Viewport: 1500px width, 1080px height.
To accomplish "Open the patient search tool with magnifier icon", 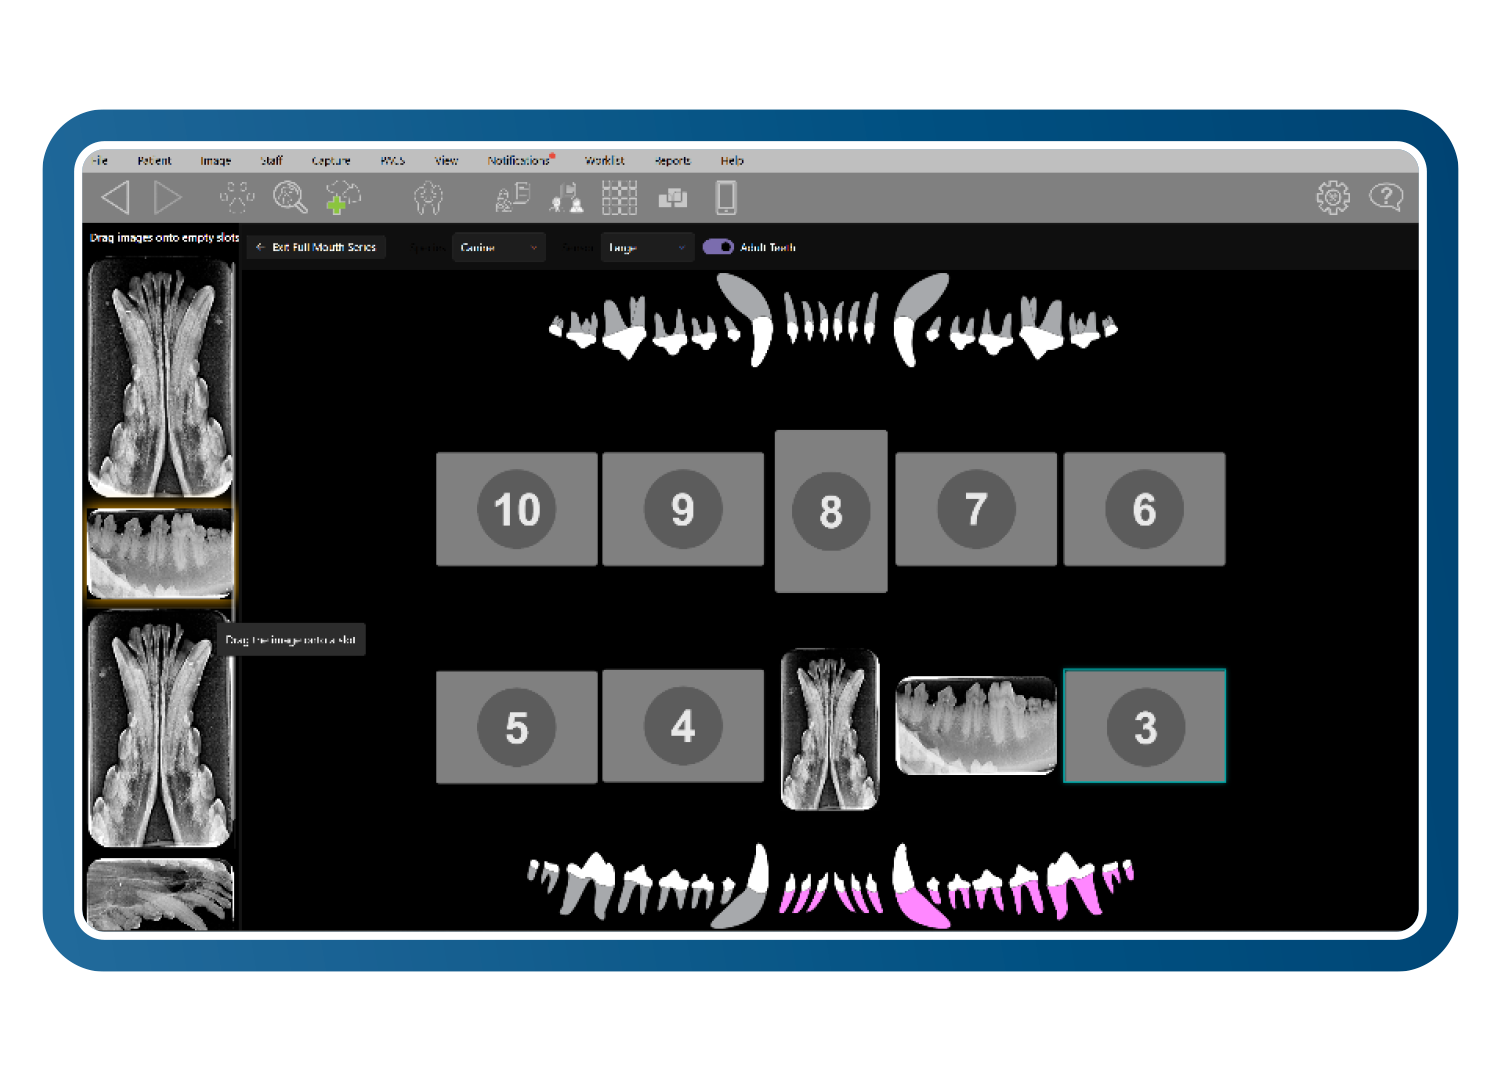I will [290, 197].
